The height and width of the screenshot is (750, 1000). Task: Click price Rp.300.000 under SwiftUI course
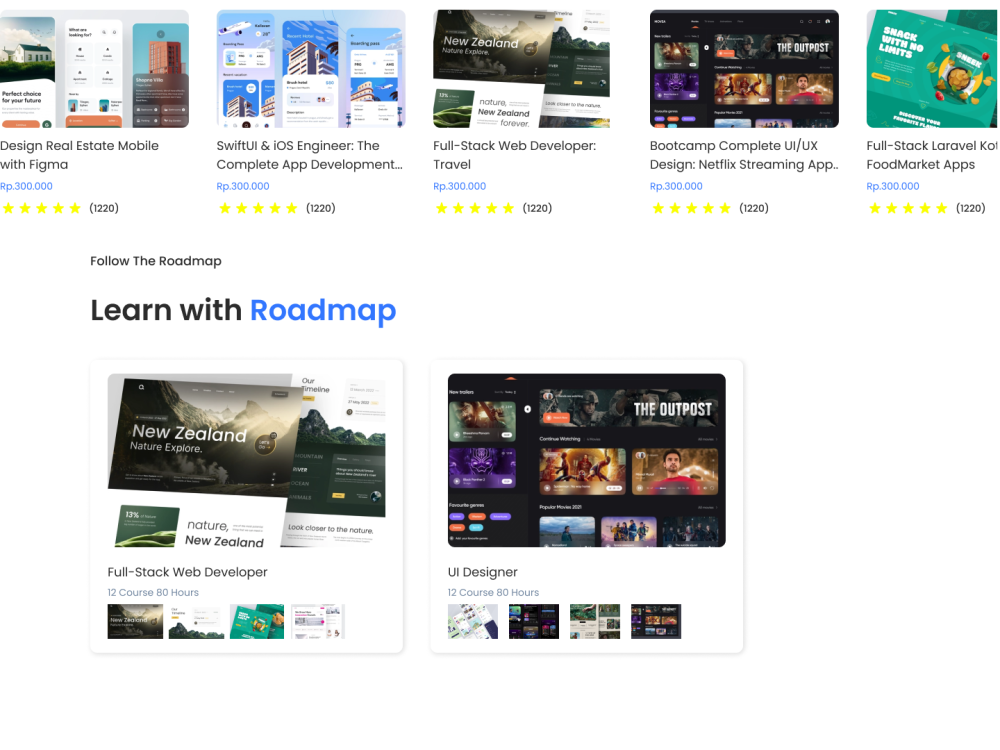click(x=243, y=186)
